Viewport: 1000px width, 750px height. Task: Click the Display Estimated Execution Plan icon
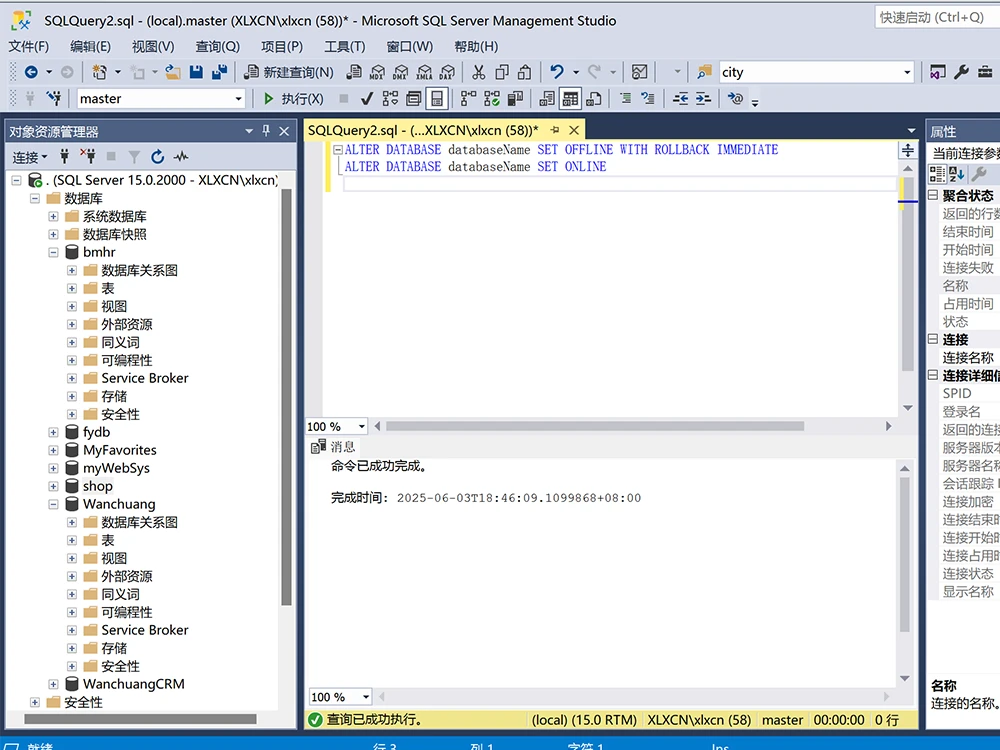click(x=390, y=99)
